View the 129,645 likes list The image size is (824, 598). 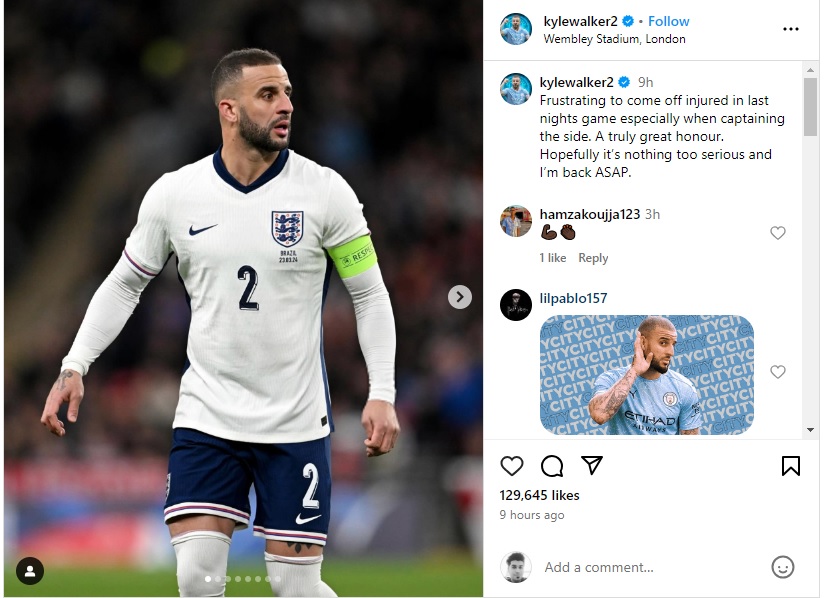pos(539,496)
